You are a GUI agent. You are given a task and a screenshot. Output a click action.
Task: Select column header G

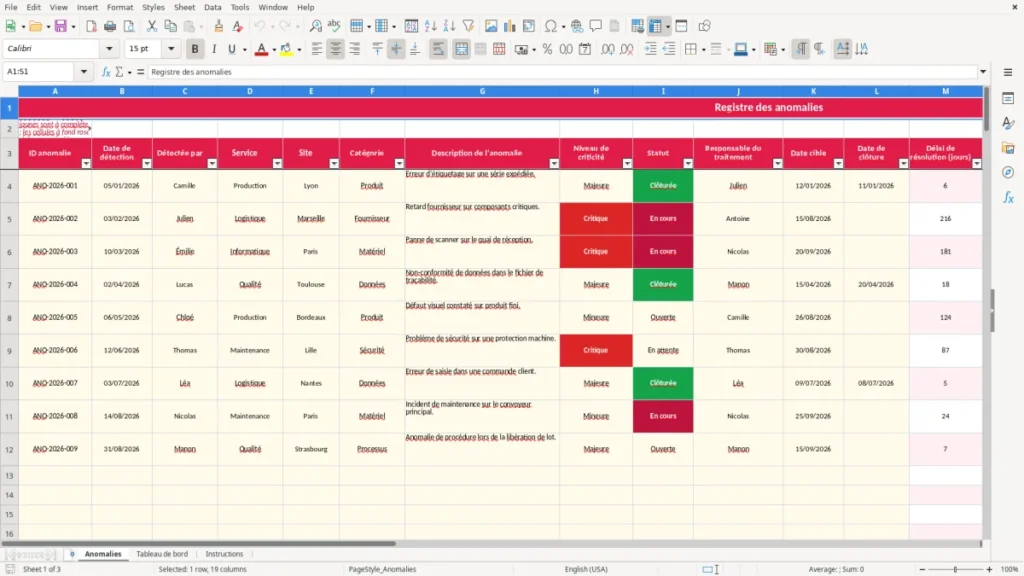click(482, 91)
